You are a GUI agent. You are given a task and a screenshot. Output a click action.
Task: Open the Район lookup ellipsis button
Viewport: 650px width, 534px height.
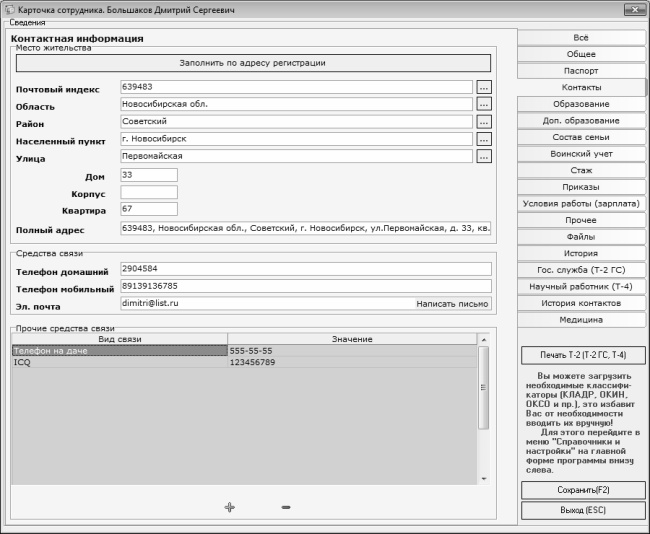(x=484, y=121)
